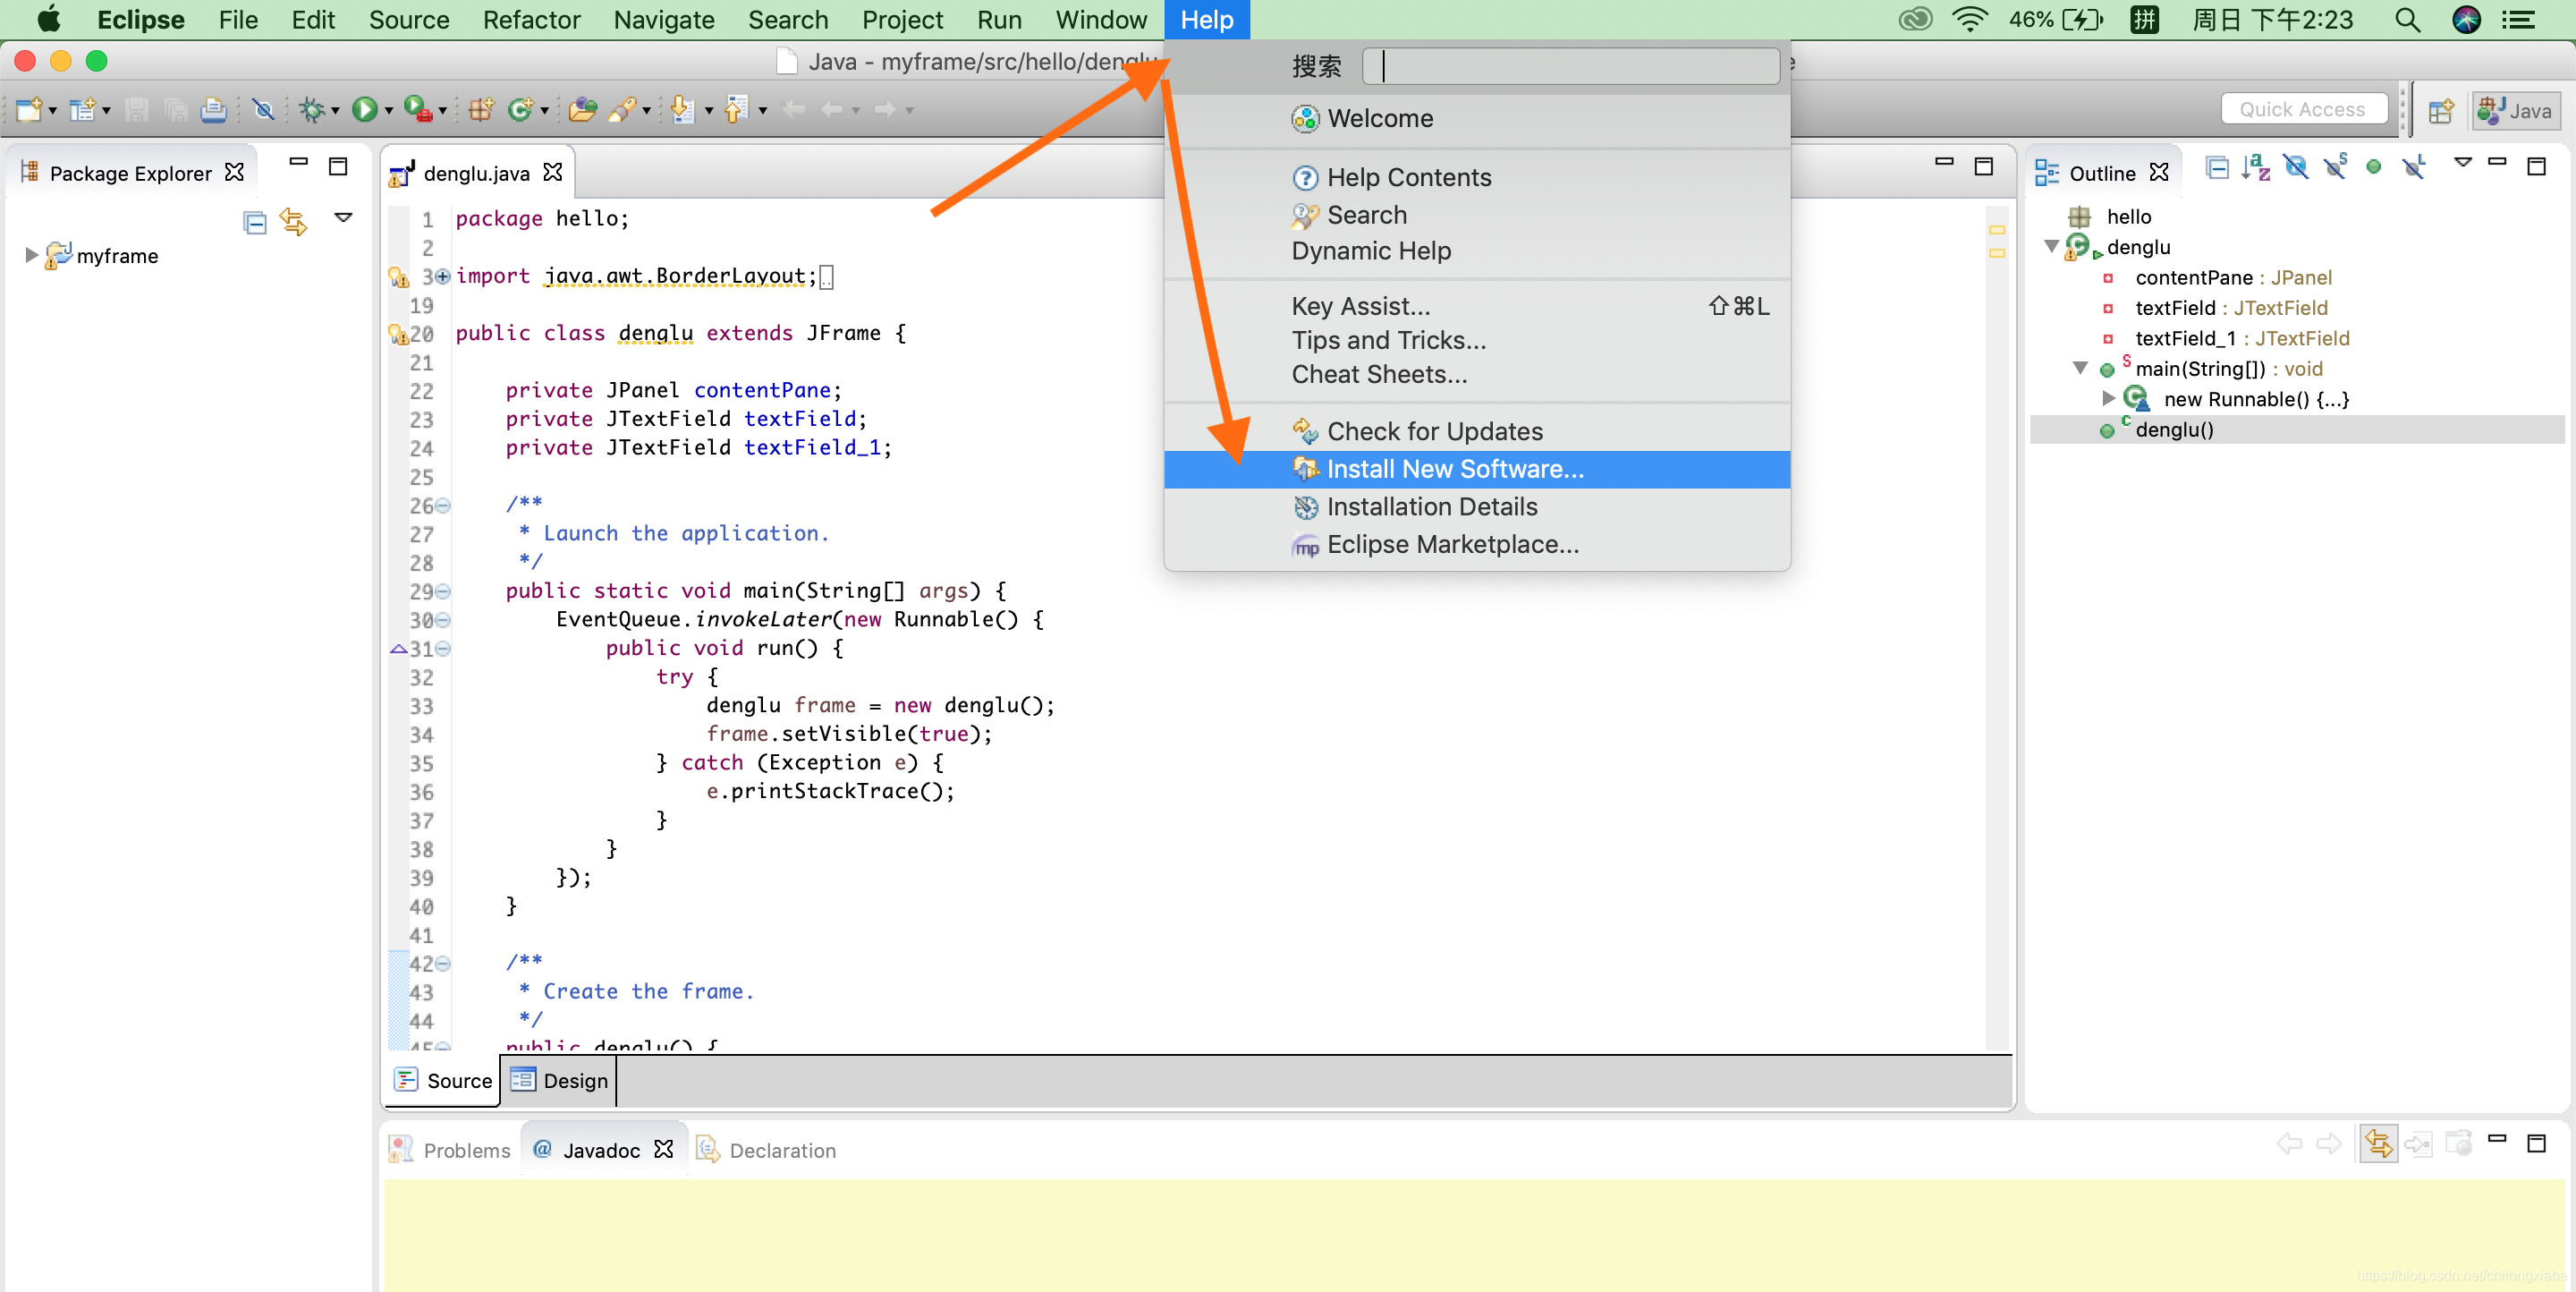
Task: Click the Next Annotation arrow icon
Action: 683,110
